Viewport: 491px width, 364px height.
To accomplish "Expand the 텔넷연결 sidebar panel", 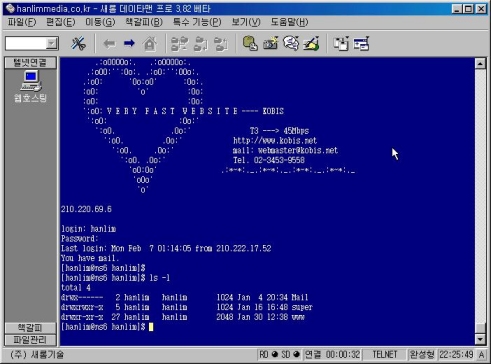I will point(30,63).
